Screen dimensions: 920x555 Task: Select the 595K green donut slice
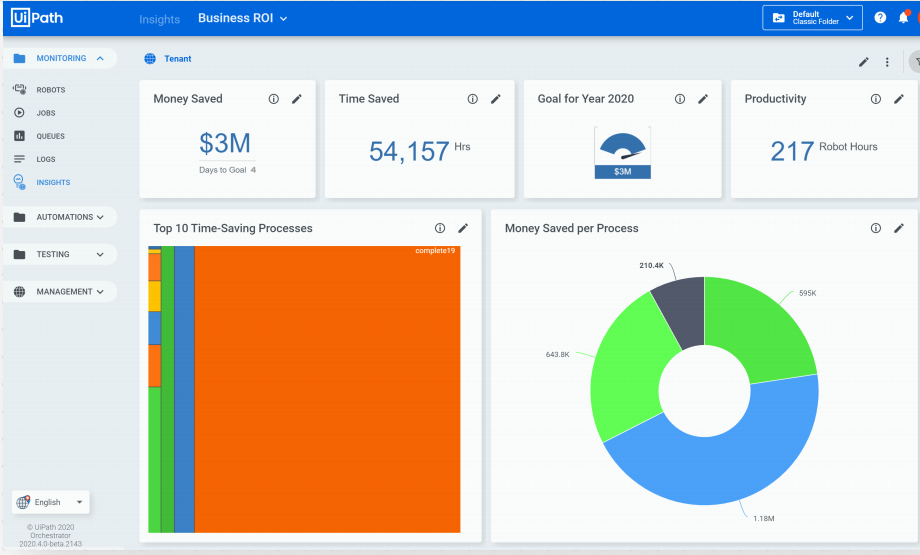[757, 326]
